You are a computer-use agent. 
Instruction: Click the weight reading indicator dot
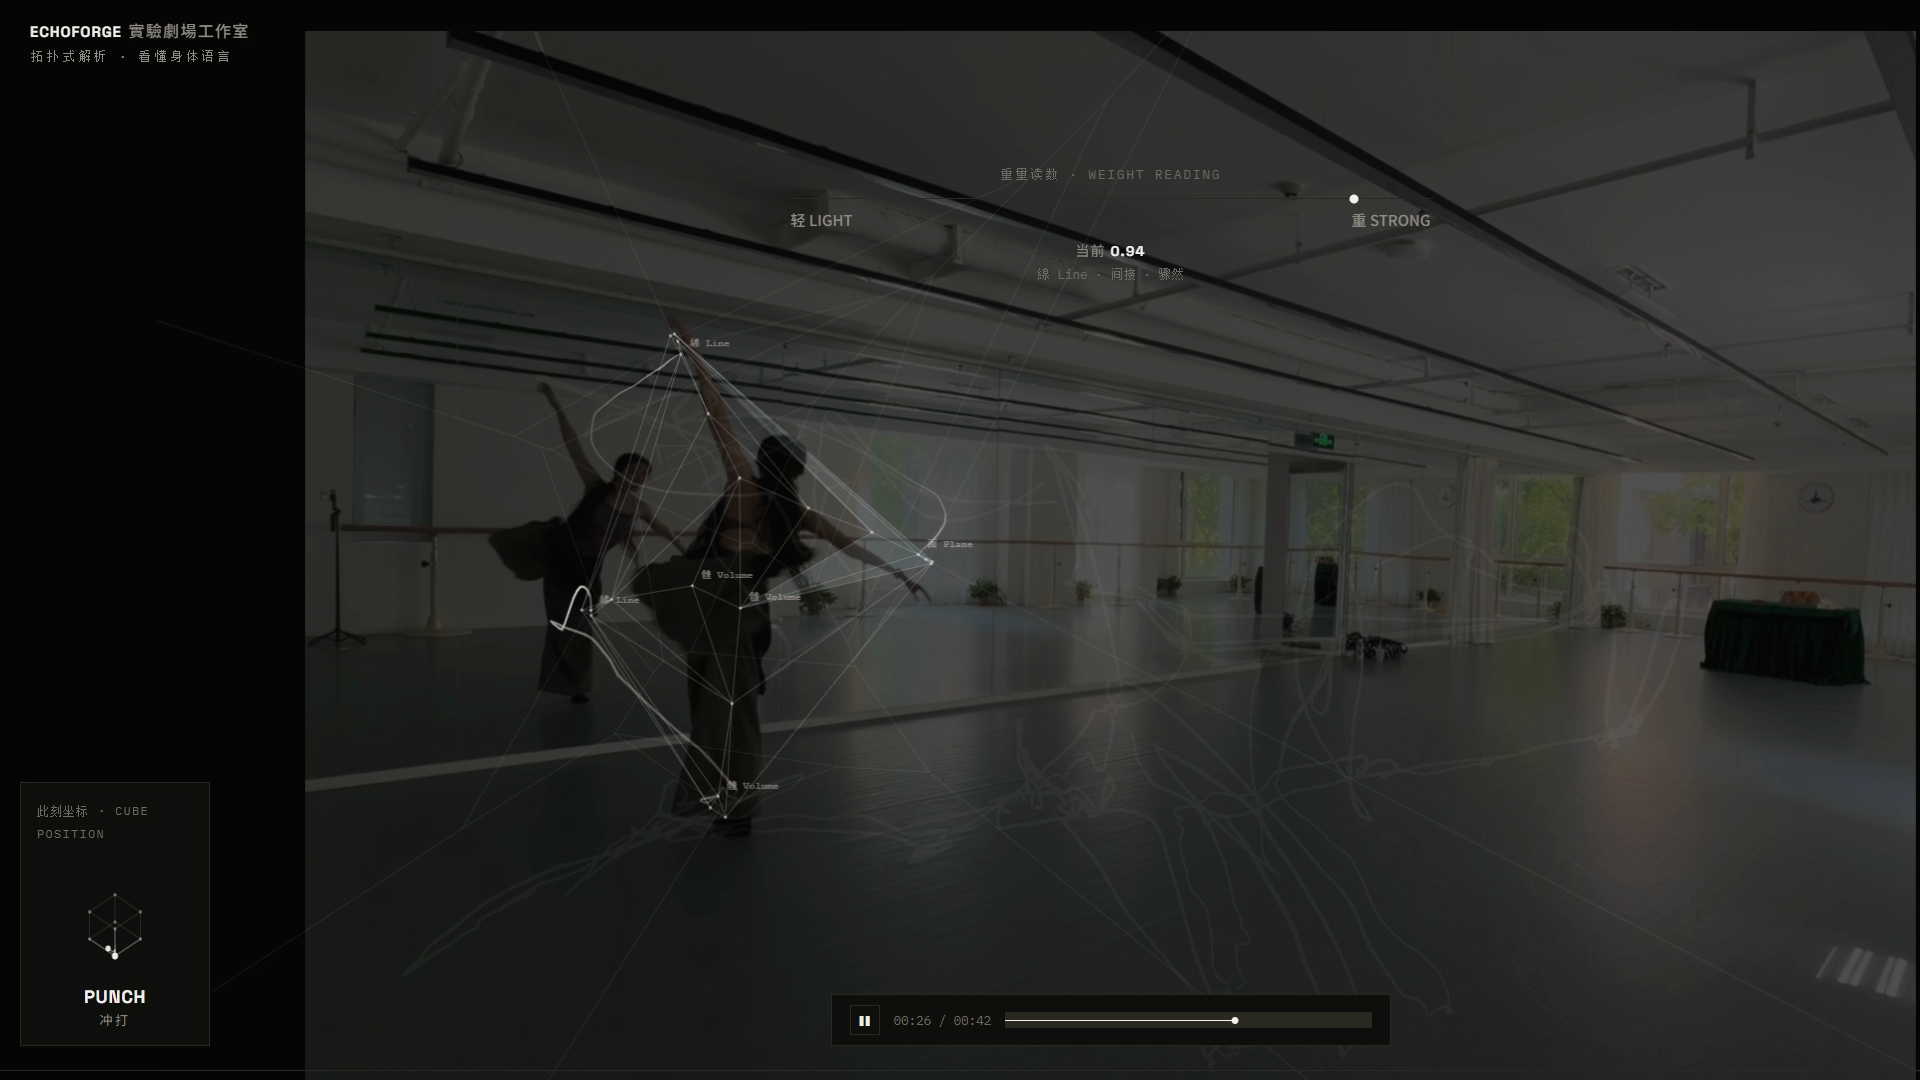1354,199
